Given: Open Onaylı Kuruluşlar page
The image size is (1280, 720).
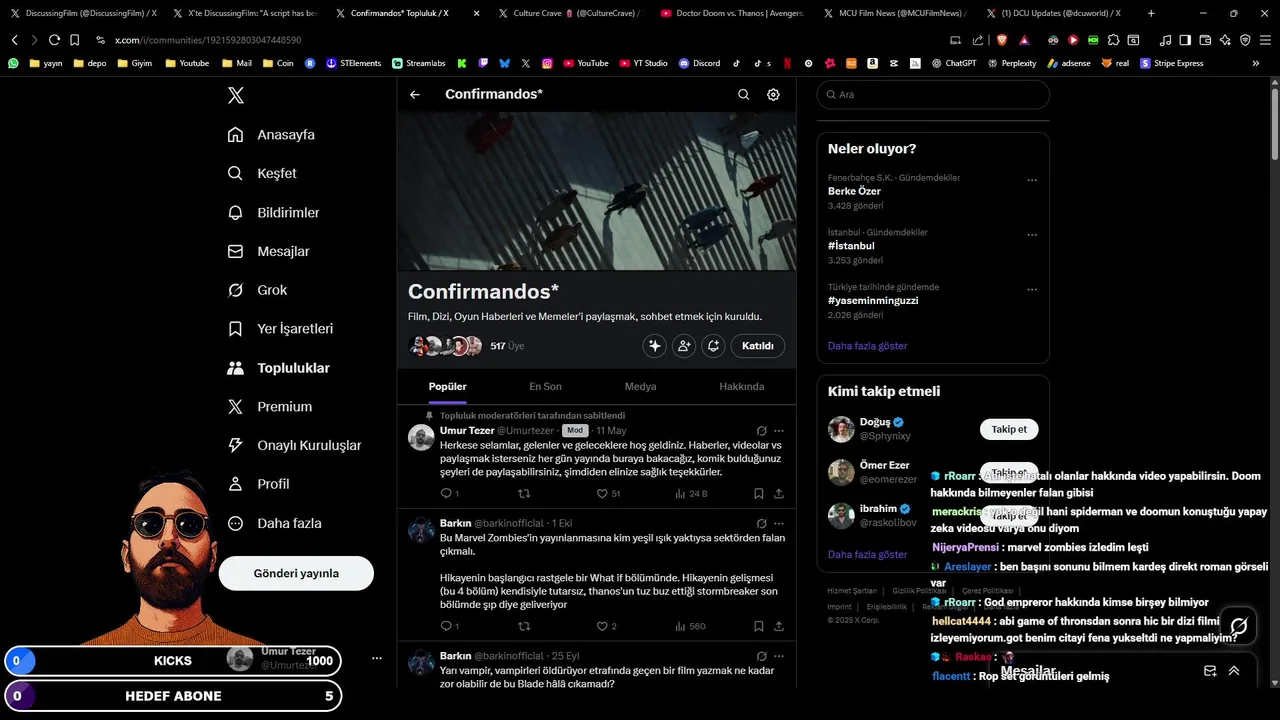Looking at the screenshot, I should [x=294, y=445].
